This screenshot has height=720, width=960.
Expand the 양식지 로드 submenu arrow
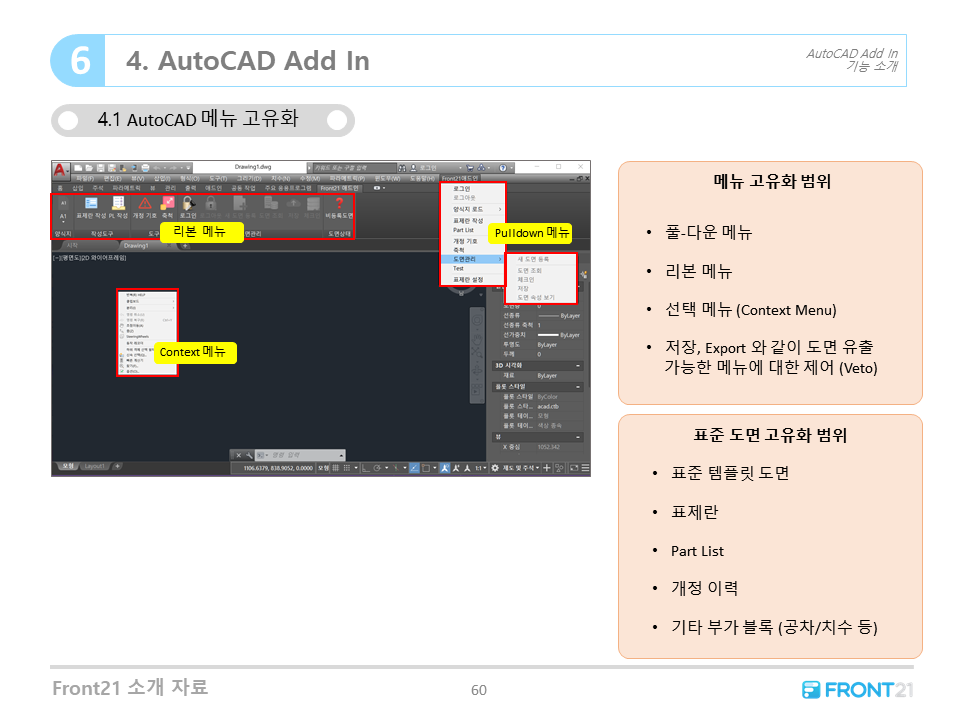coord(500,209)
